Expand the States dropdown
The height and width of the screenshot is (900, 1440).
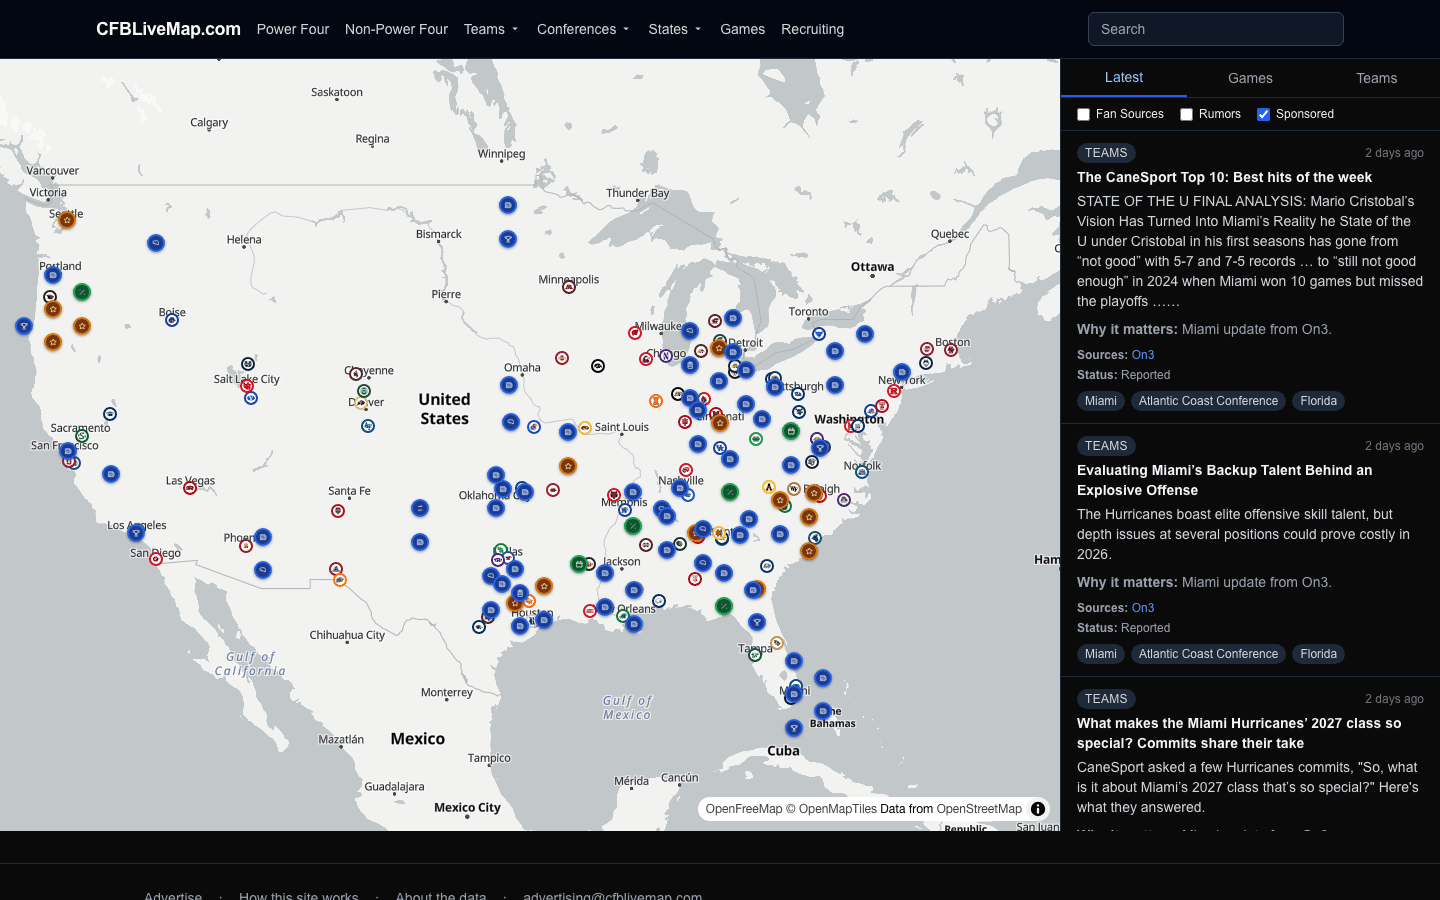tap(675, 29)
